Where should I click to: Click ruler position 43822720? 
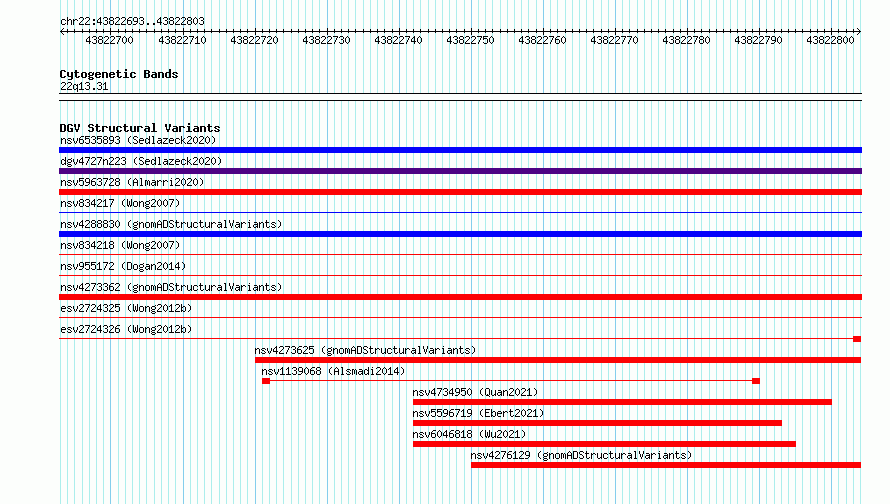tap(254, 40)
